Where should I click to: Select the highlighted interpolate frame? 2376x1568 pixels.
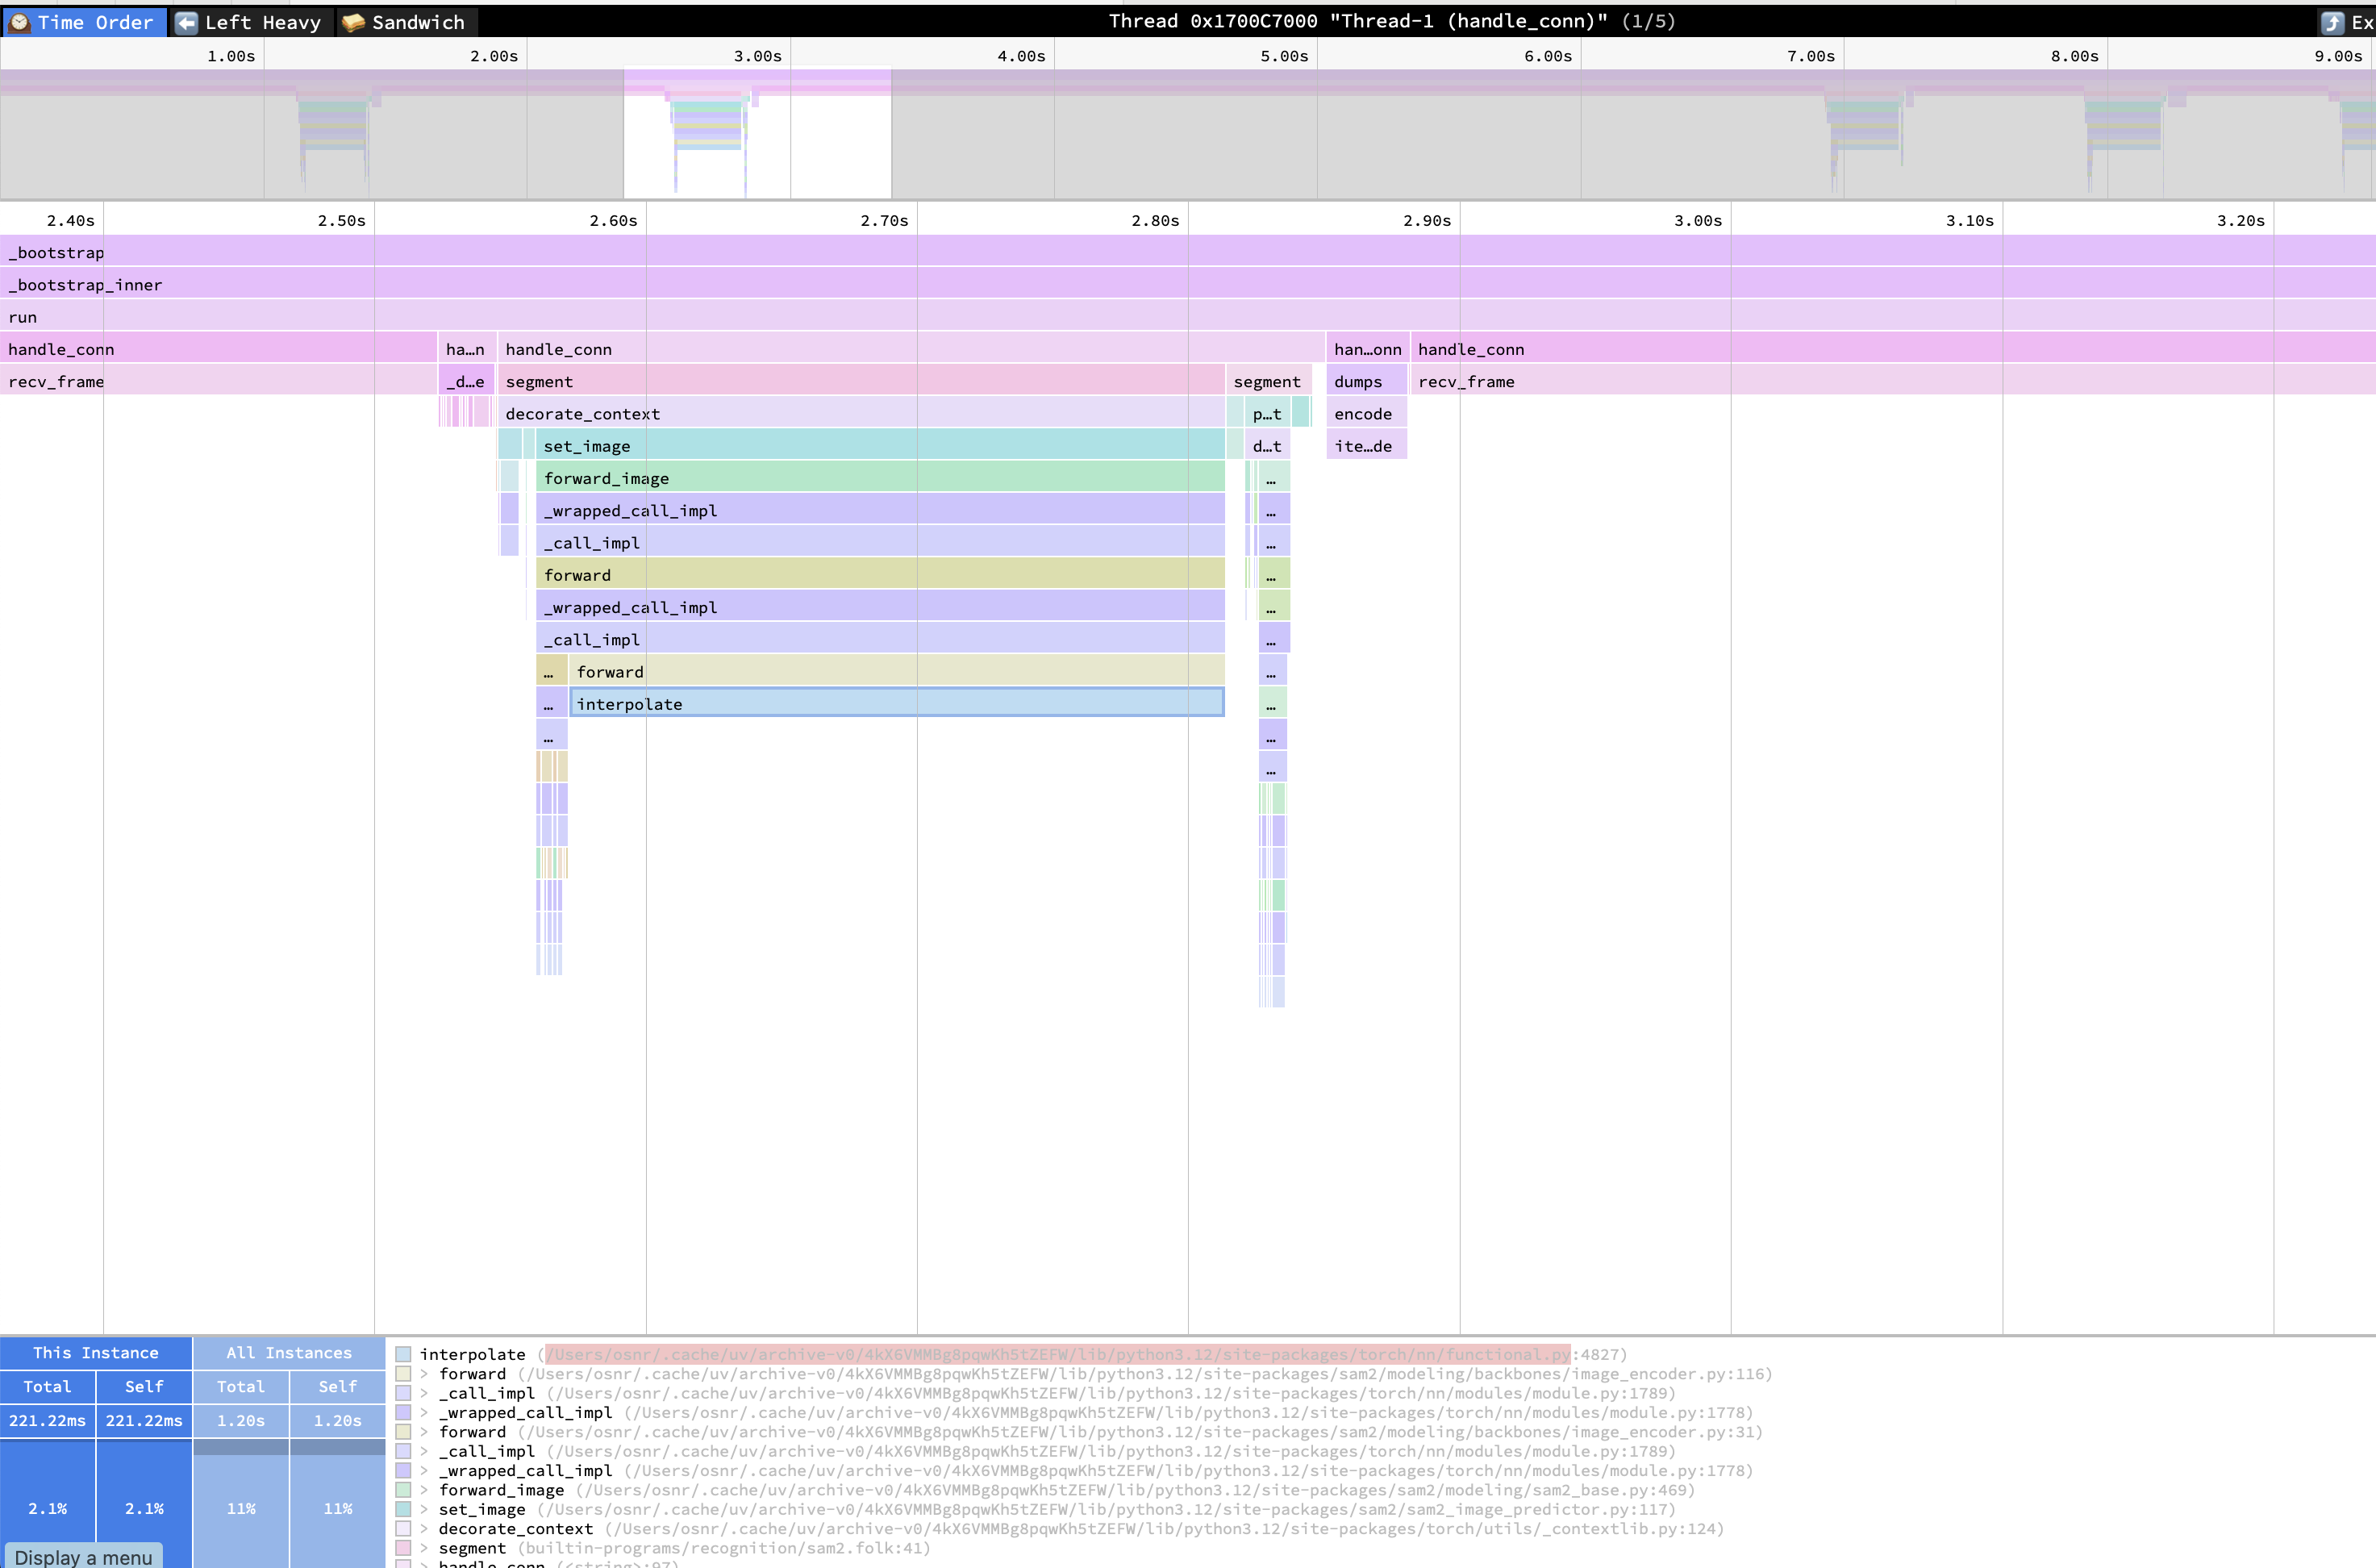pos(897,703)
